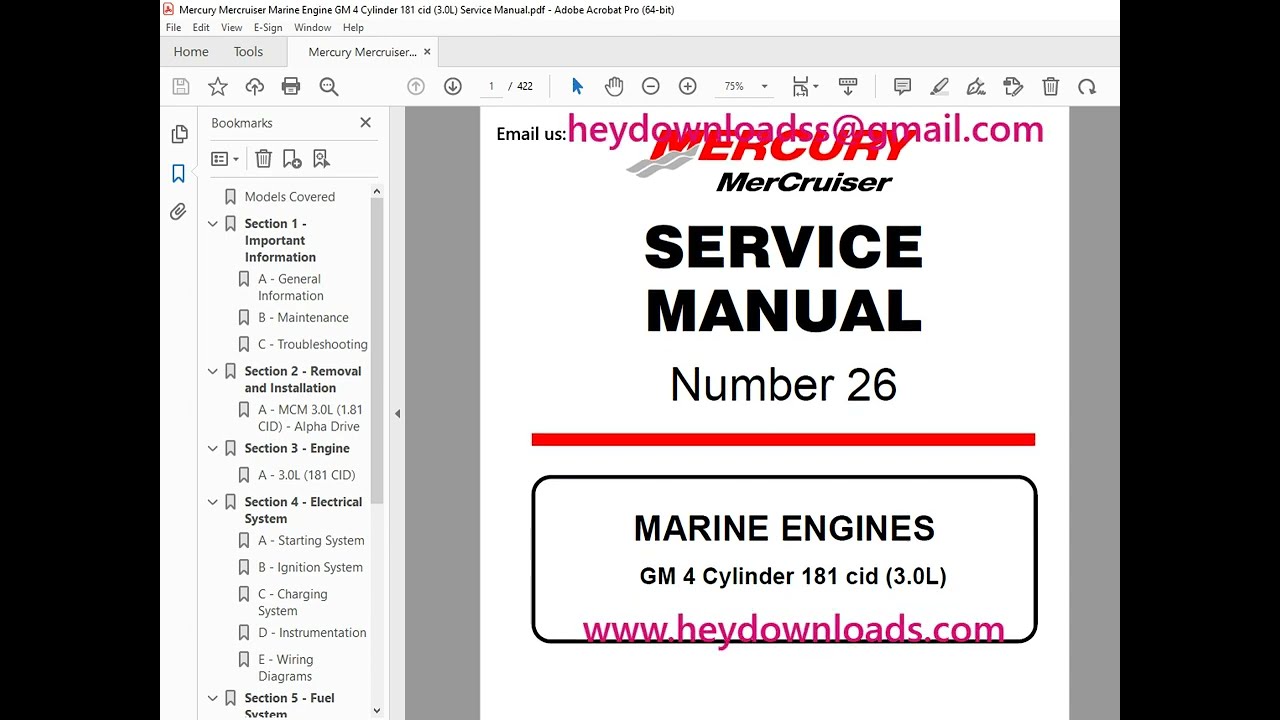Viewport: 1280px width, 720px height.
Task: Click the upload to cloud icon
Action: [x=254, y=87]
